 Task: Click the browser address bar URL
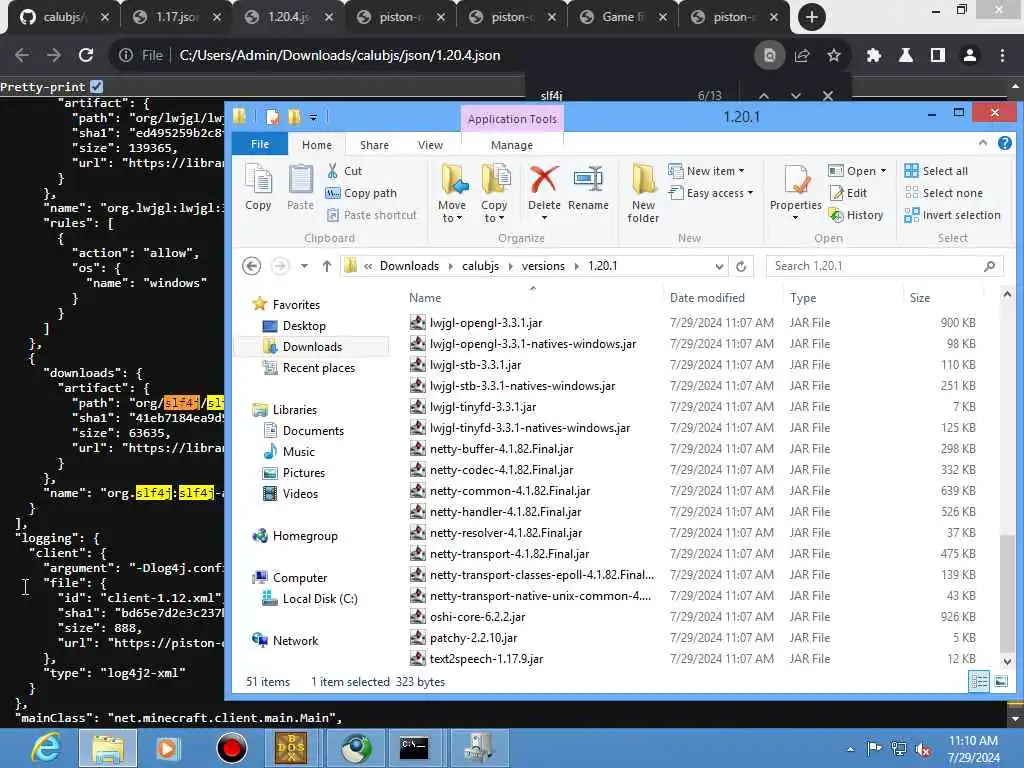pos(340,56)
